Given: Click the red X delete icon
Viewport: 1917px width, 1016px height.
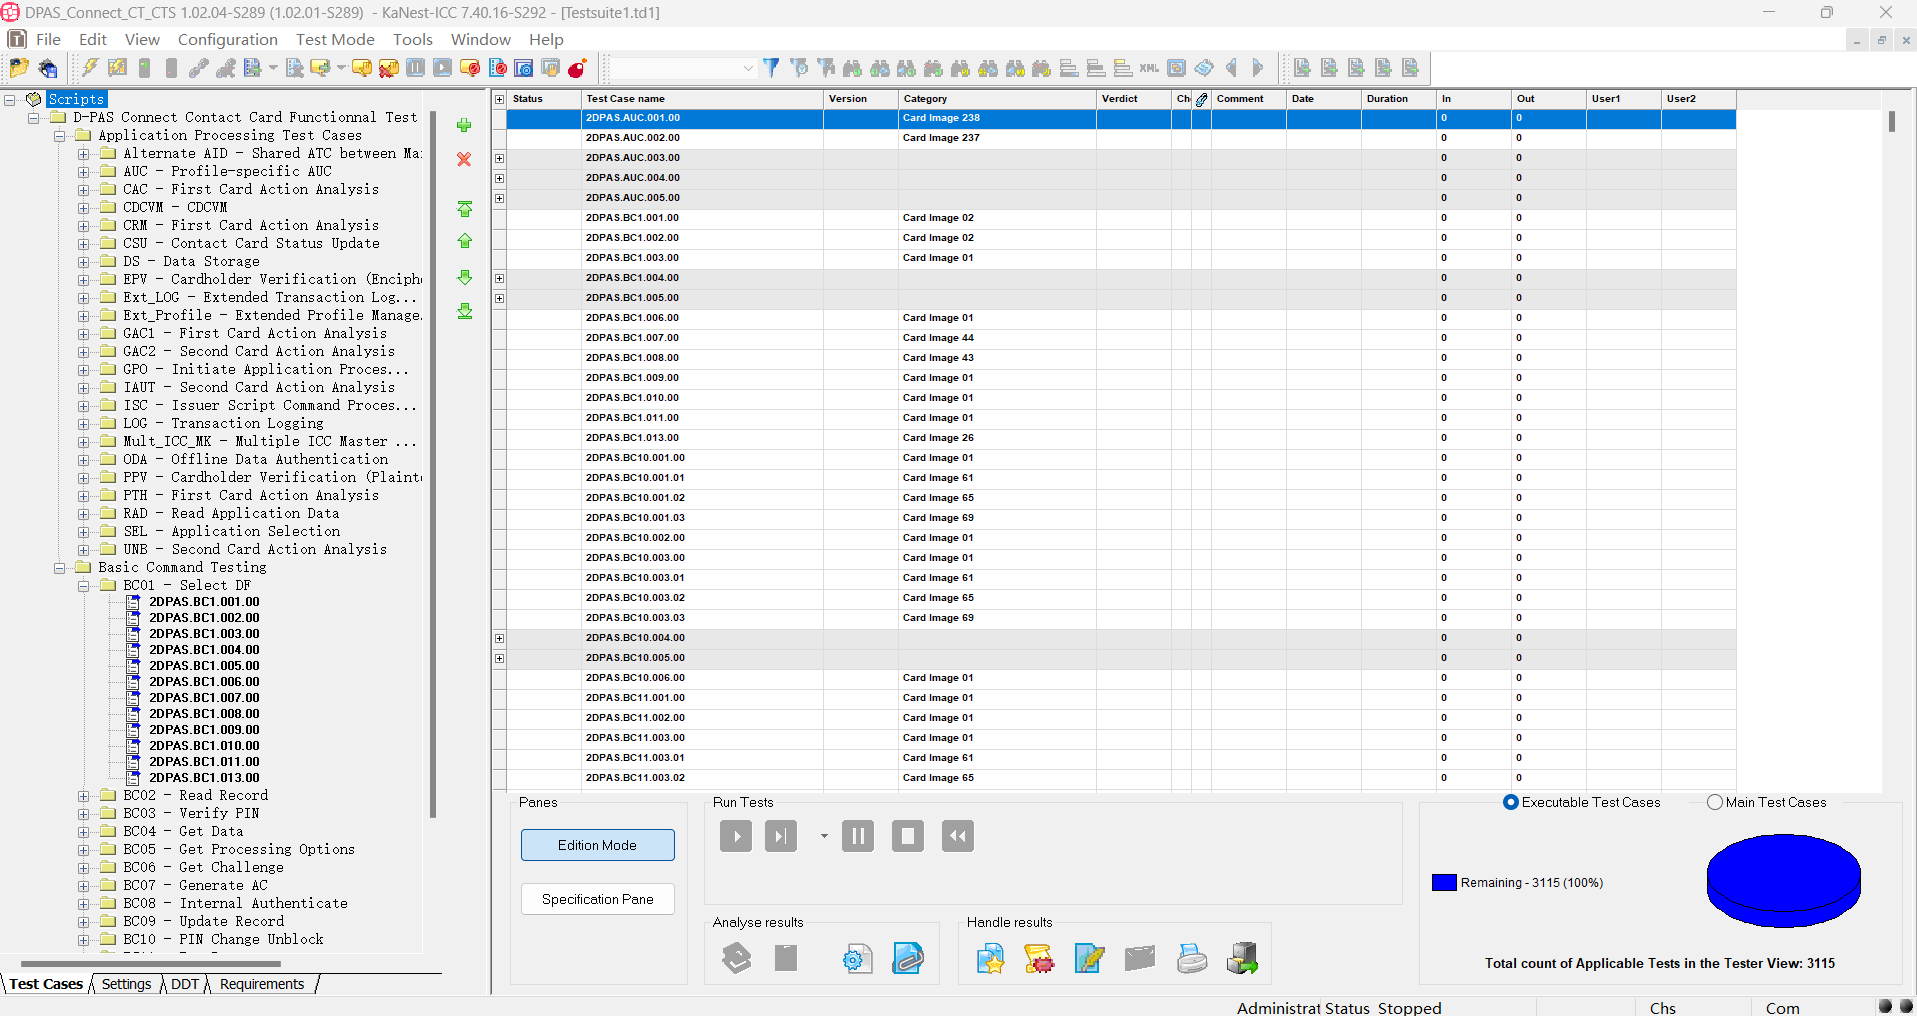Looking at the screenshot, I should click(x=464, y=160).
